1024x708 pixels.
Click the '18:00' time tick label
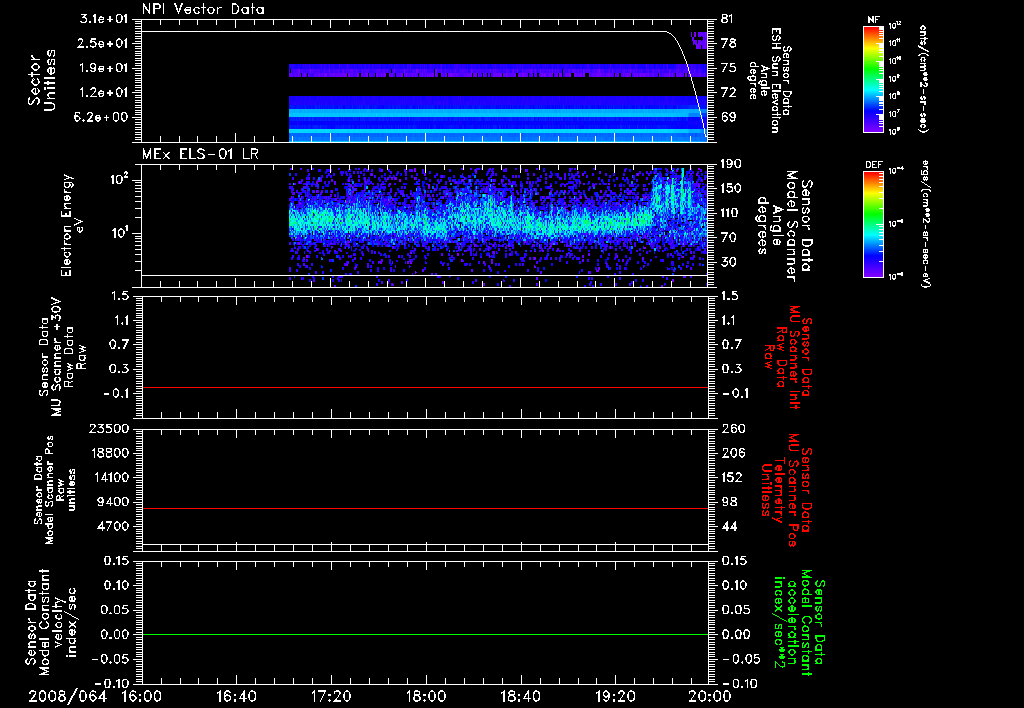pyautogui.click(x=426, y=696)
